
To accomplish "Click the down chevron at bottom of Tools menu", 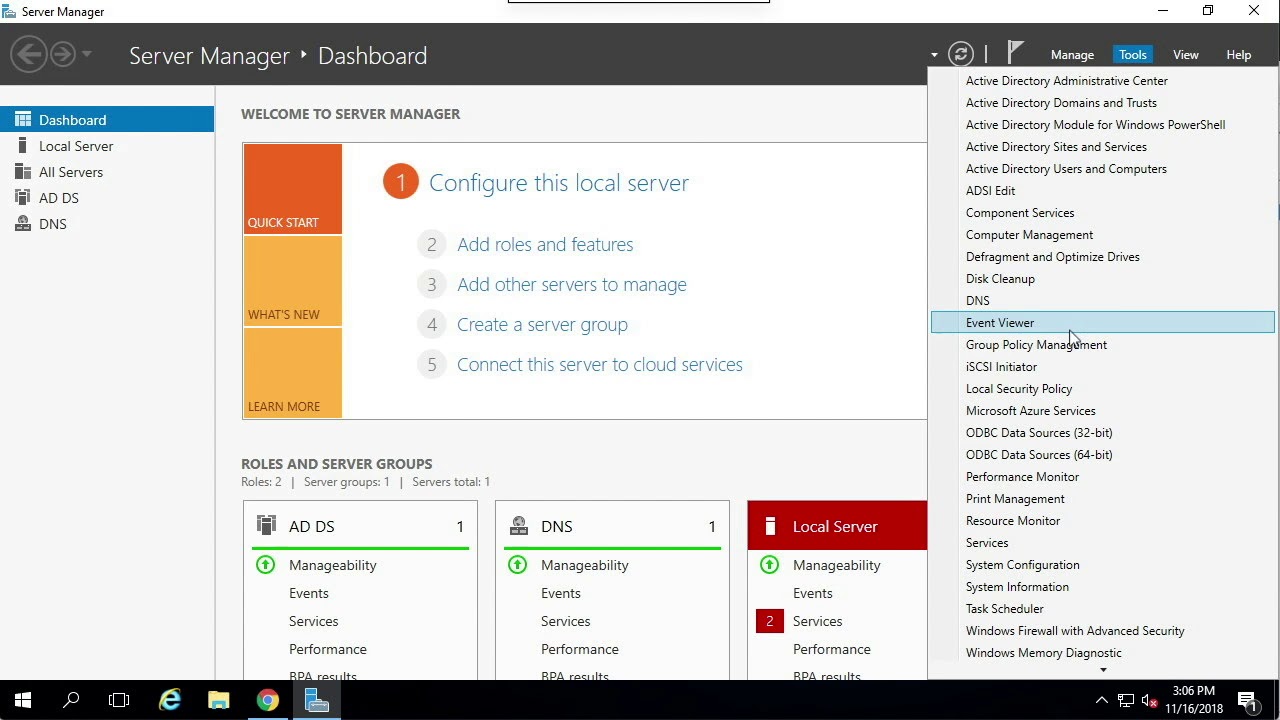I will [x=1103, y=668].
